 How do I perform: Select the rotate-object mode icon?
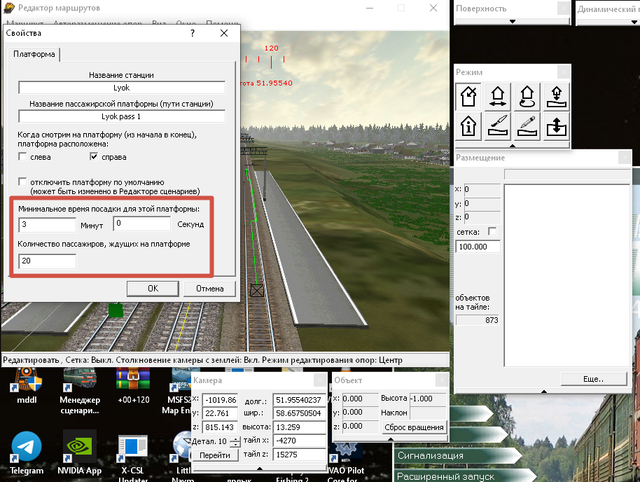point(527,97)
